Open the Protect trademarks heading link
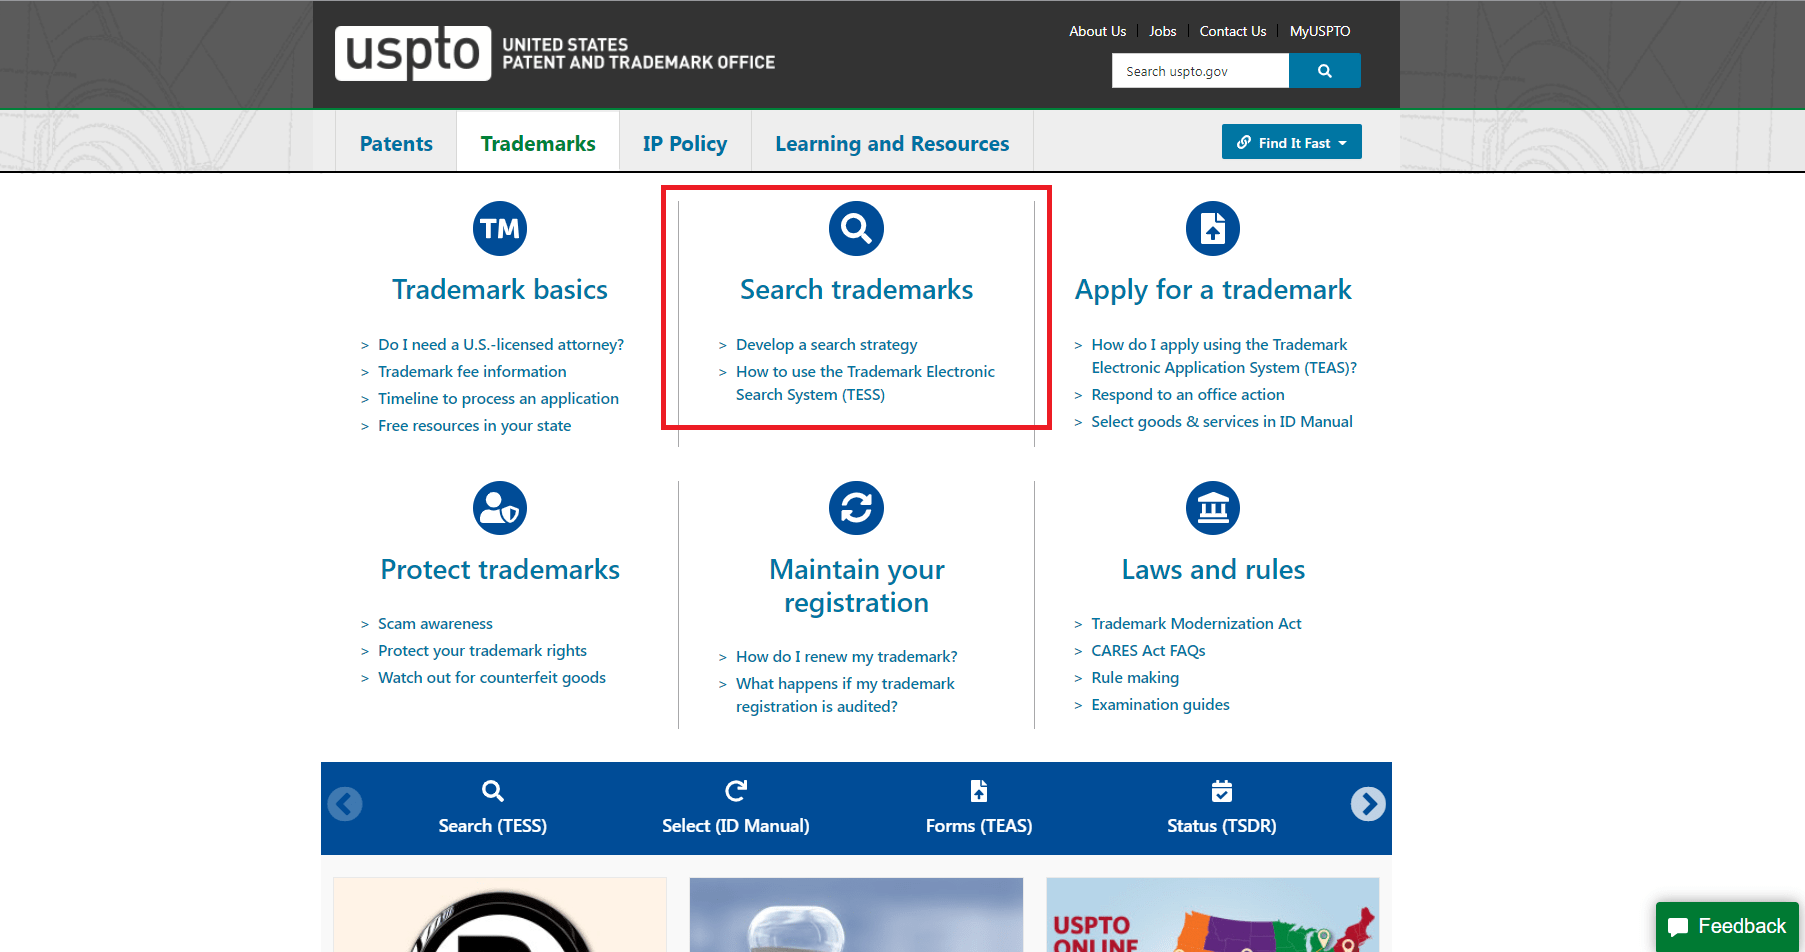This screenshot has height=952, width=1805. [500, 570]
